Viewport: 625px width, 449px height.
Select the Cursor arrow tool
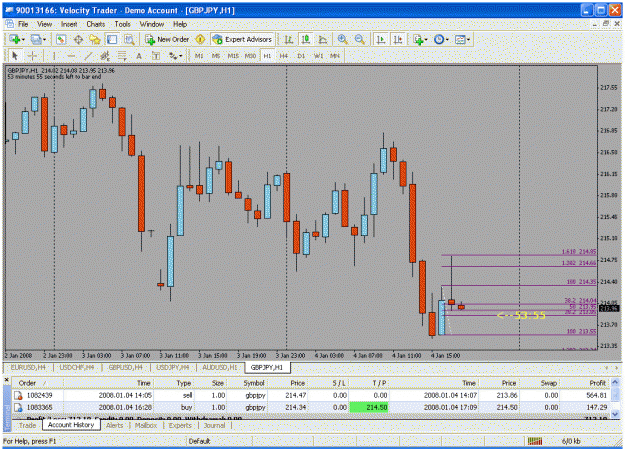[x=15, y=56]
